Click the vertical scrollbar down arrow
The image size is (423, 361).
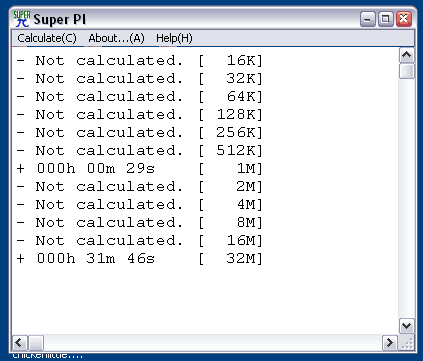[x=406, y=325]
